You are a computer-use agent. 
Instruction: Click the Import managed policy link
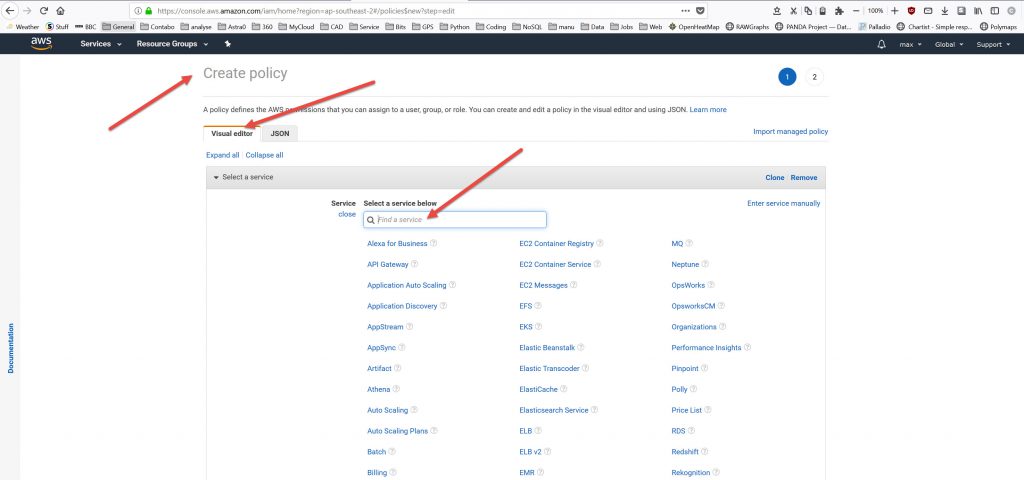click(790, 131)
